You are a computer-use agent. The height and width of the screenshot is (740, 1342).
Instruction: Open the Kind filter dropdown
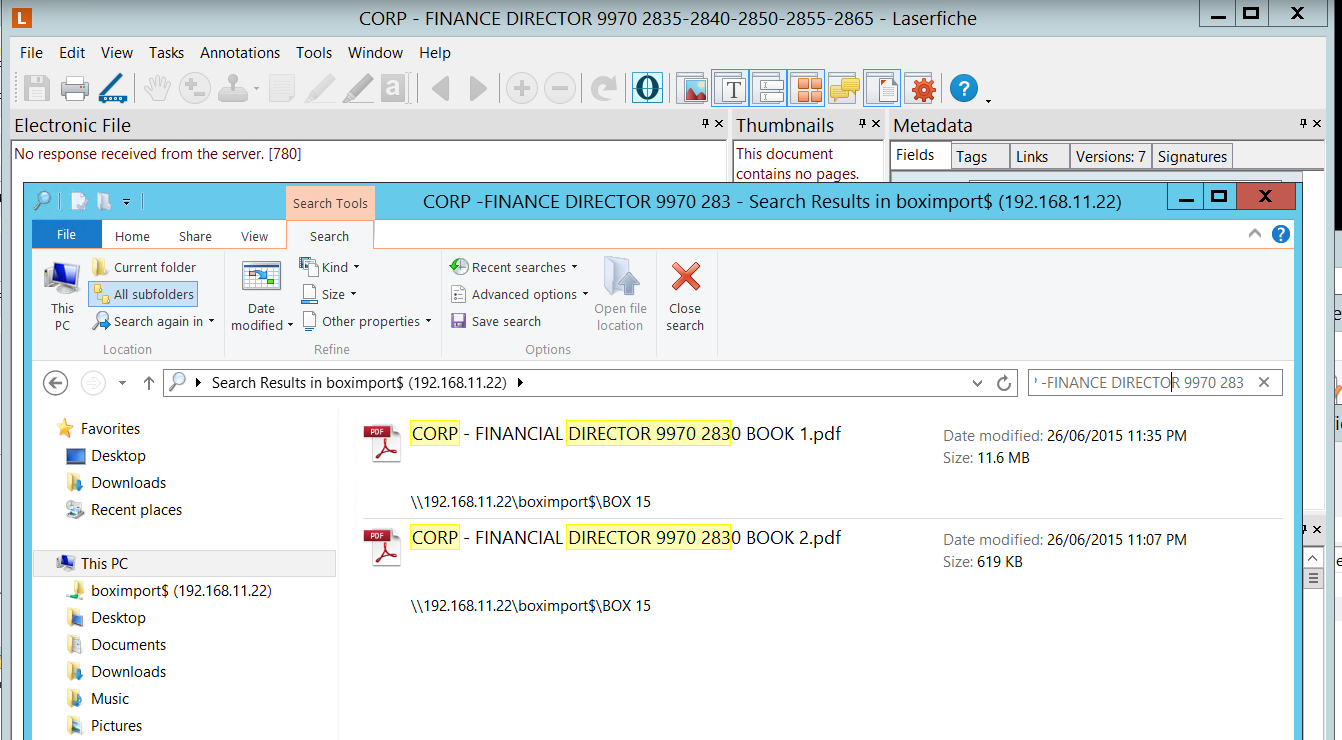click(329, 267)
